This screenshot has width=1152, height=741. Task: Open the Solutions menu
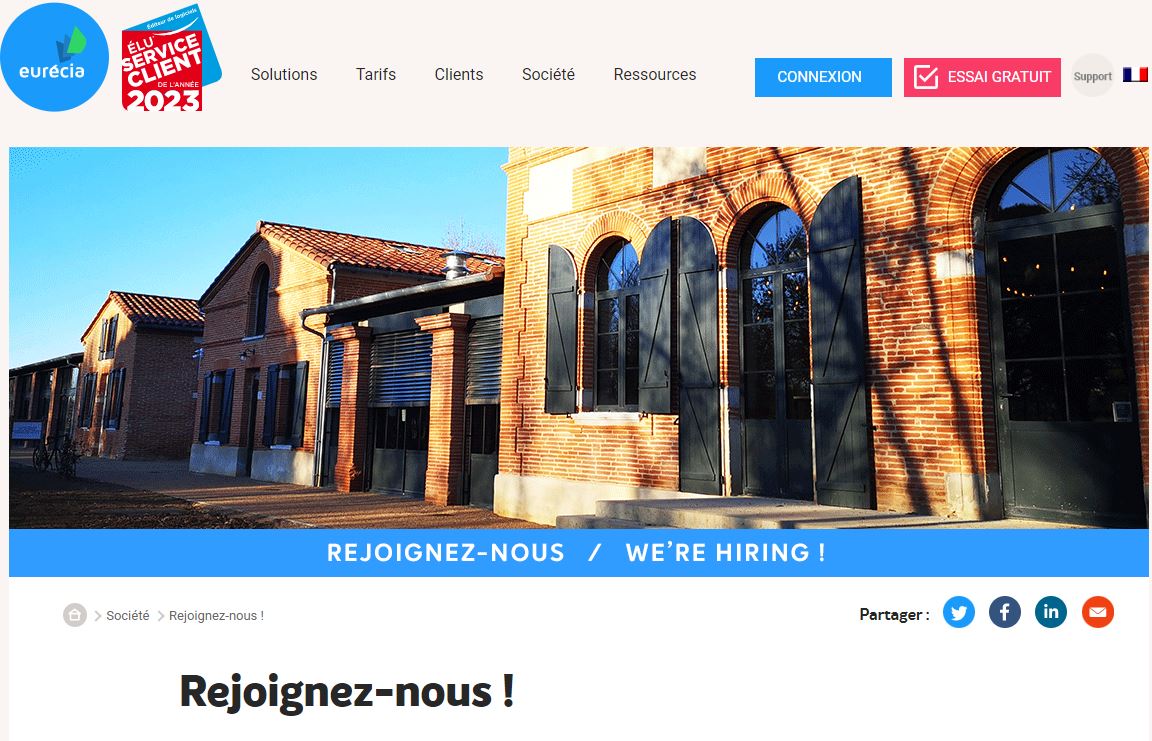pyautogui.click(x=284, y=74)
